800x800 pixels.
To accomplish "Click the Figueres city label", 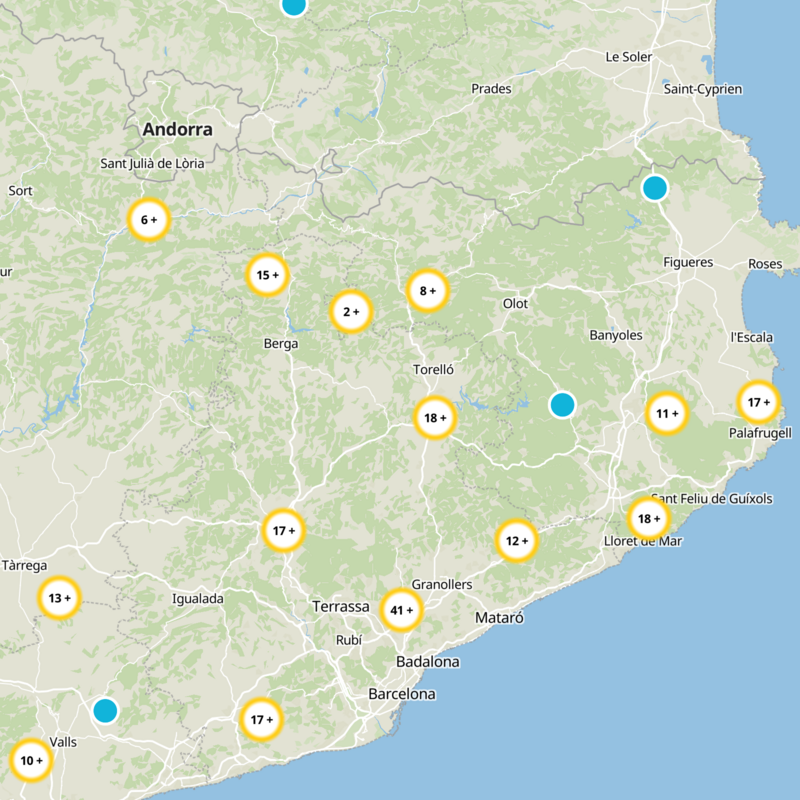I will point(688,262).
